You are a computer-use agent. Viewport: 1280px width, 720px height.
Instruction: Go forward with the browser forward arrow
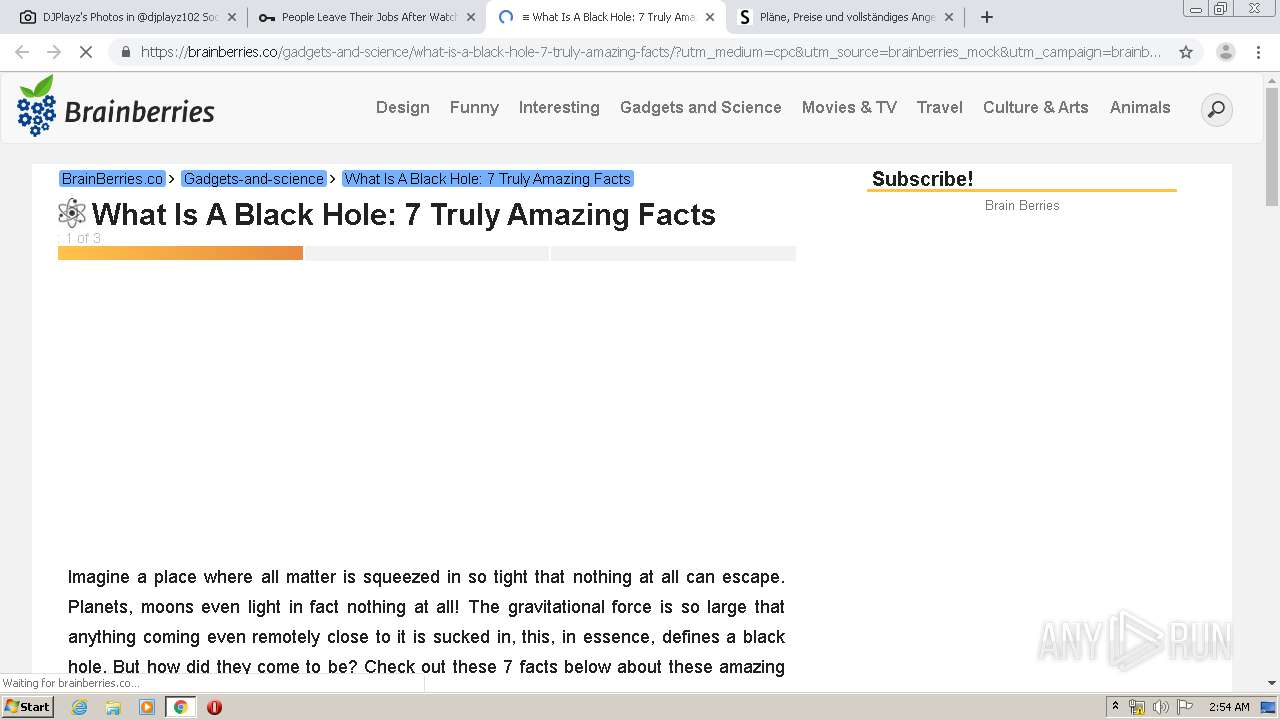(54, 52)
